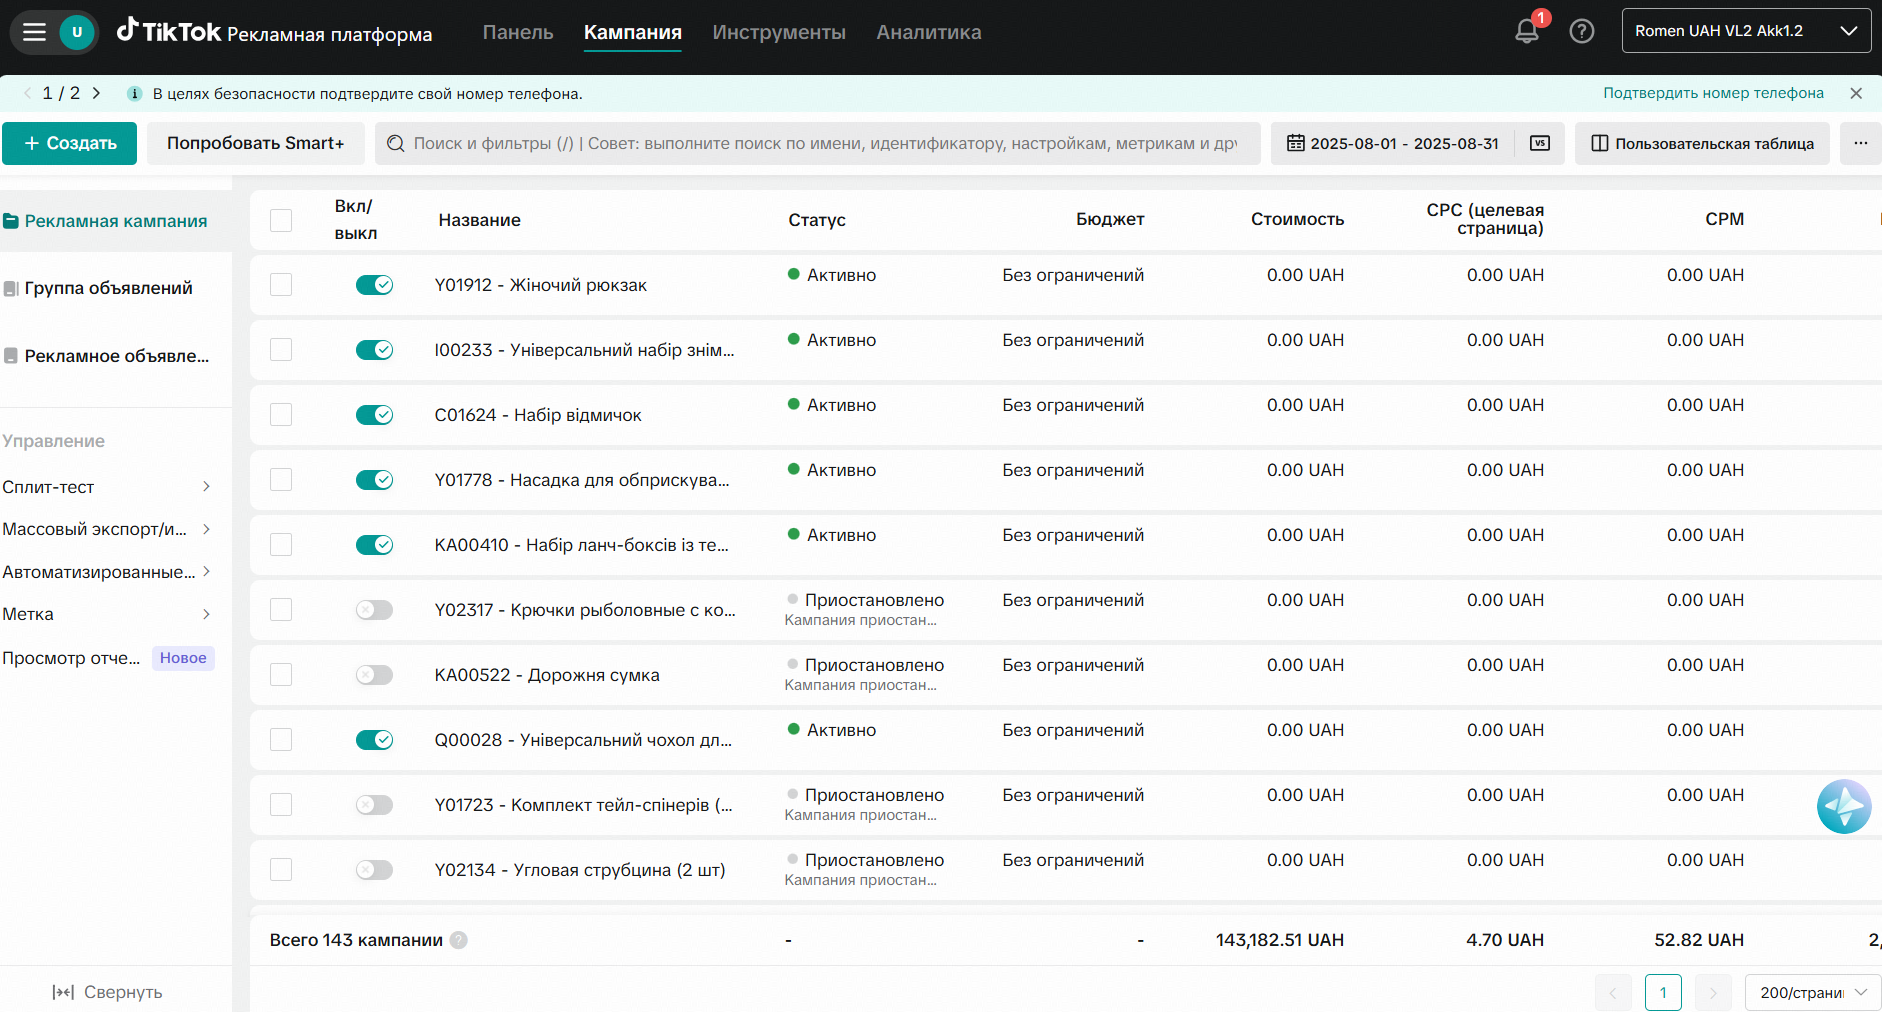Open the three-dots more options button

[x=1861, y=143]
